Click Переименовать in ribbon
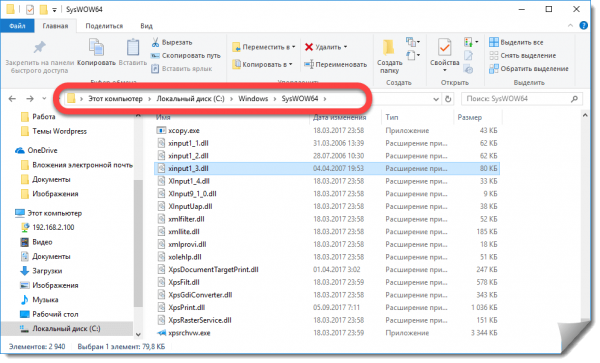Screen dimensions: 600x363 tap(336, 64)
